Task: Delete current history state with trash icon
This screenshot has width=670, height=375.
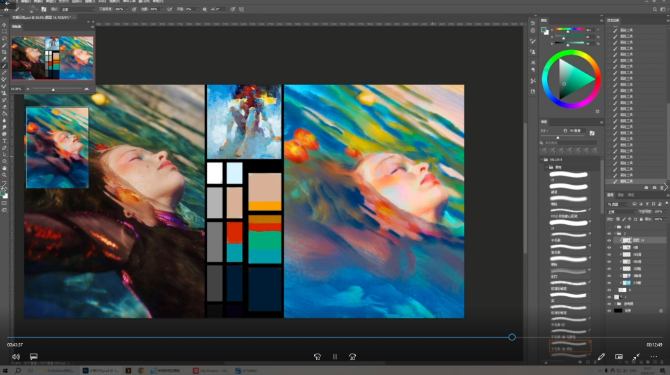Action: 662,188
